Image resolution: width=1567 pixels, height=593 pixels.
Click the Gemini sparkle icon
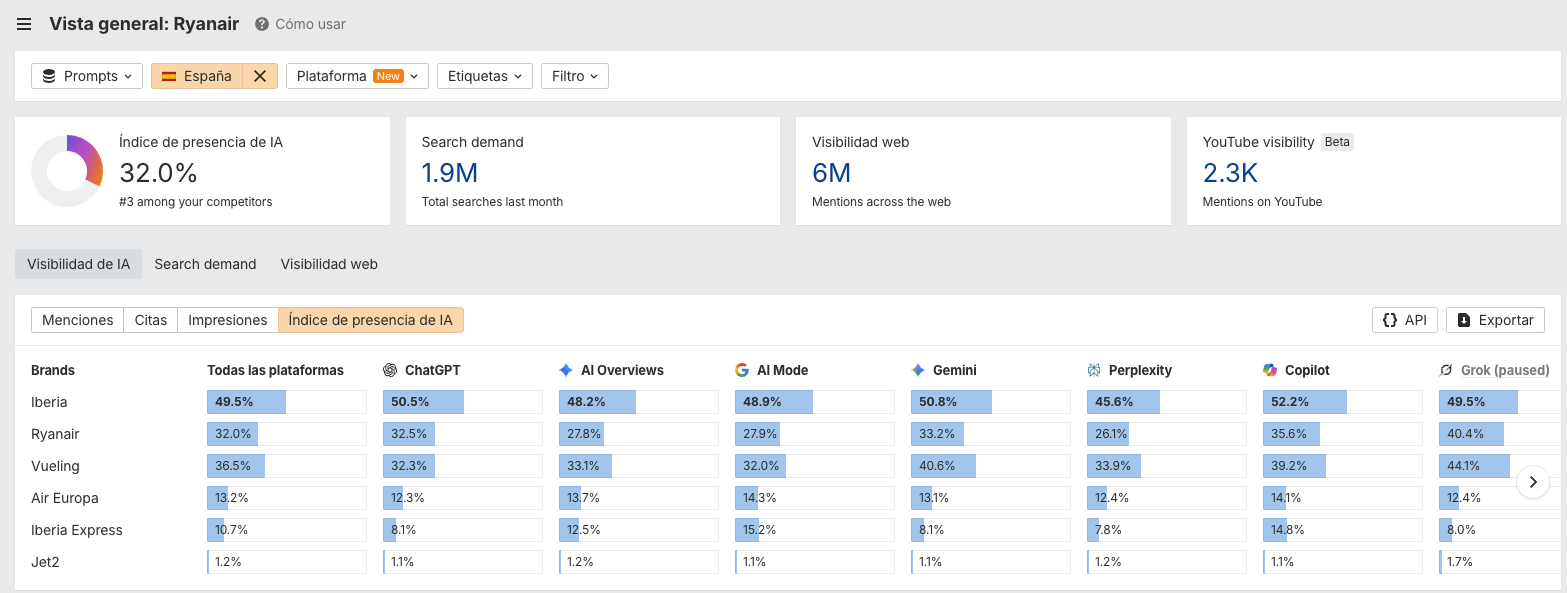918,370
